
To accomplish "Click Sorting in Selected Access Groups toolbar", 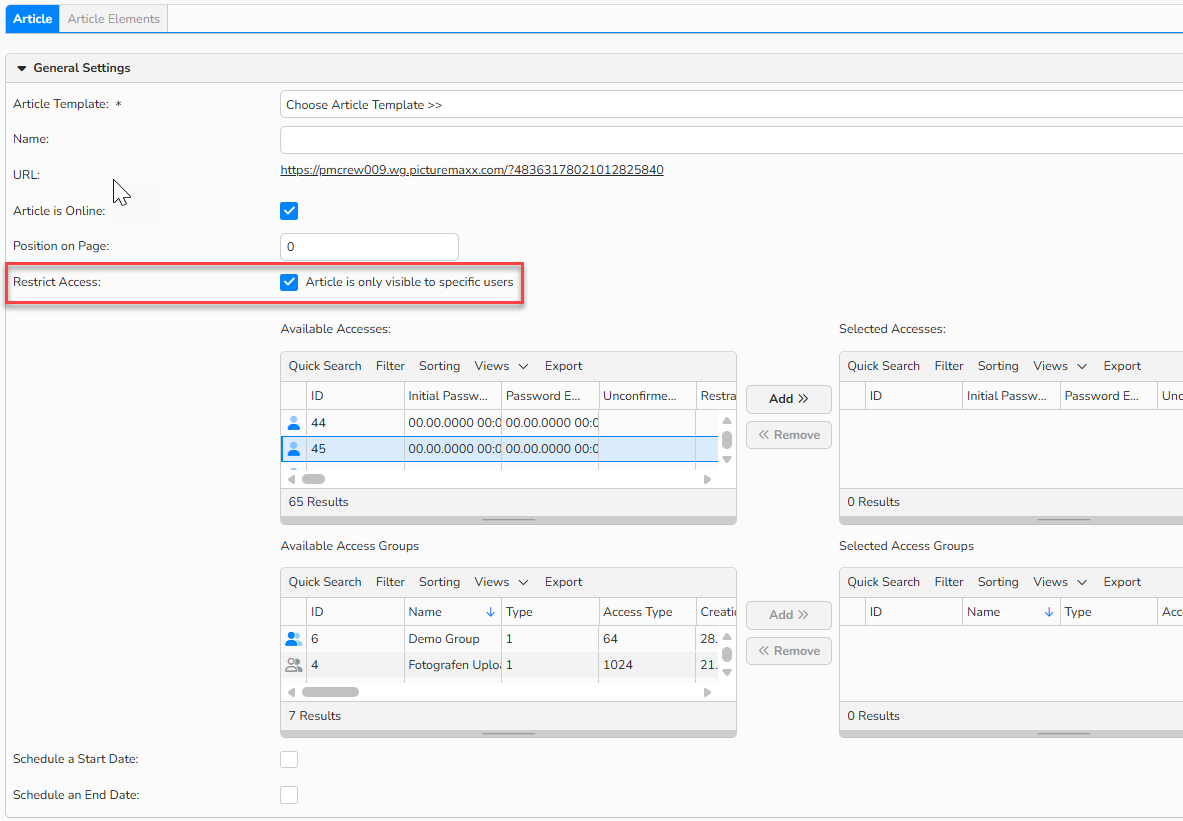I will coord(997,582).
